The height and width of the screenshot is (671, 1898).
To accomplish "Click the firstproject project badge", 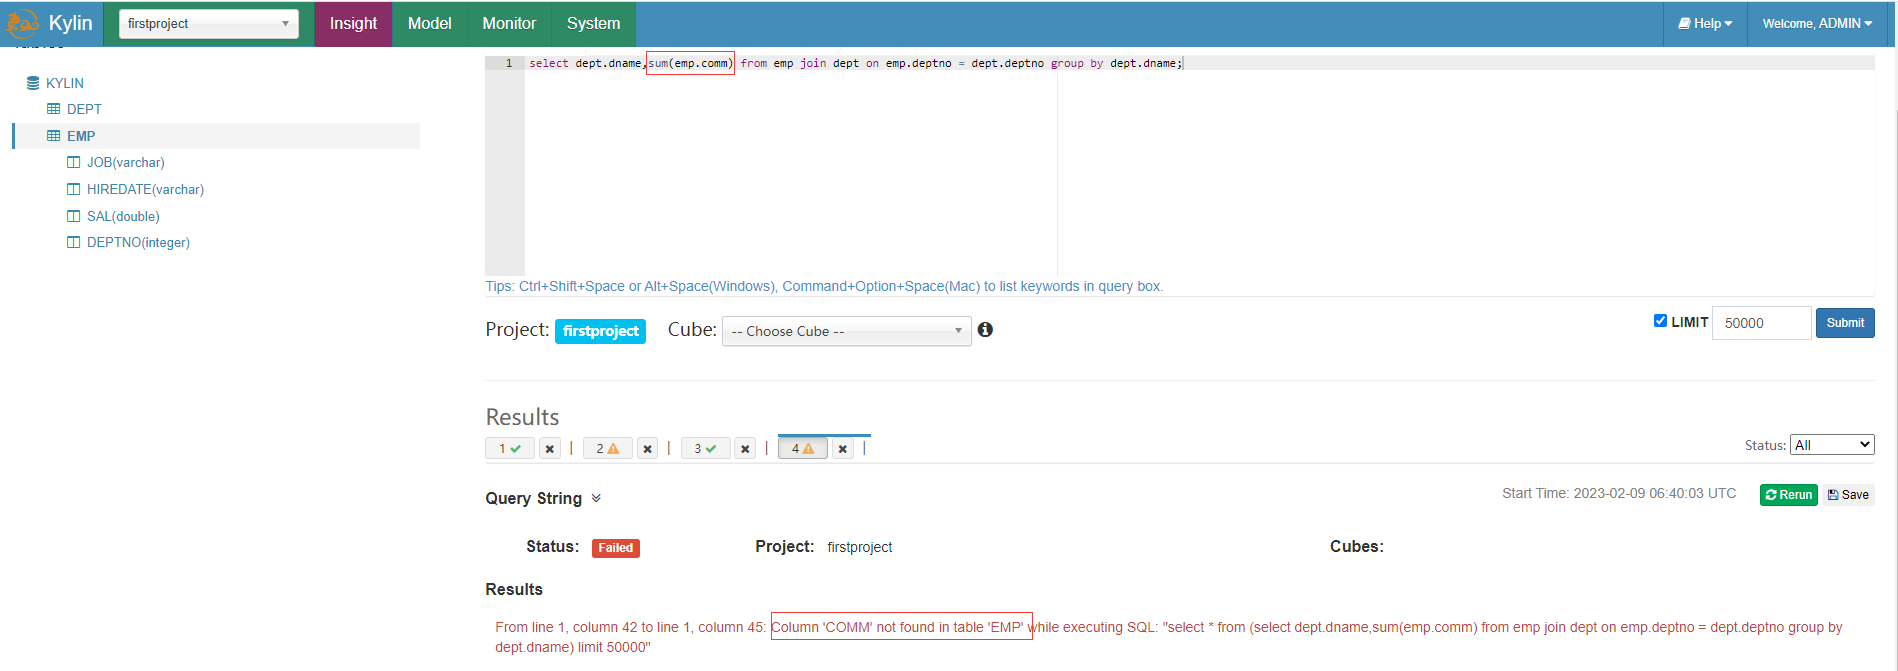I will 600,331.
